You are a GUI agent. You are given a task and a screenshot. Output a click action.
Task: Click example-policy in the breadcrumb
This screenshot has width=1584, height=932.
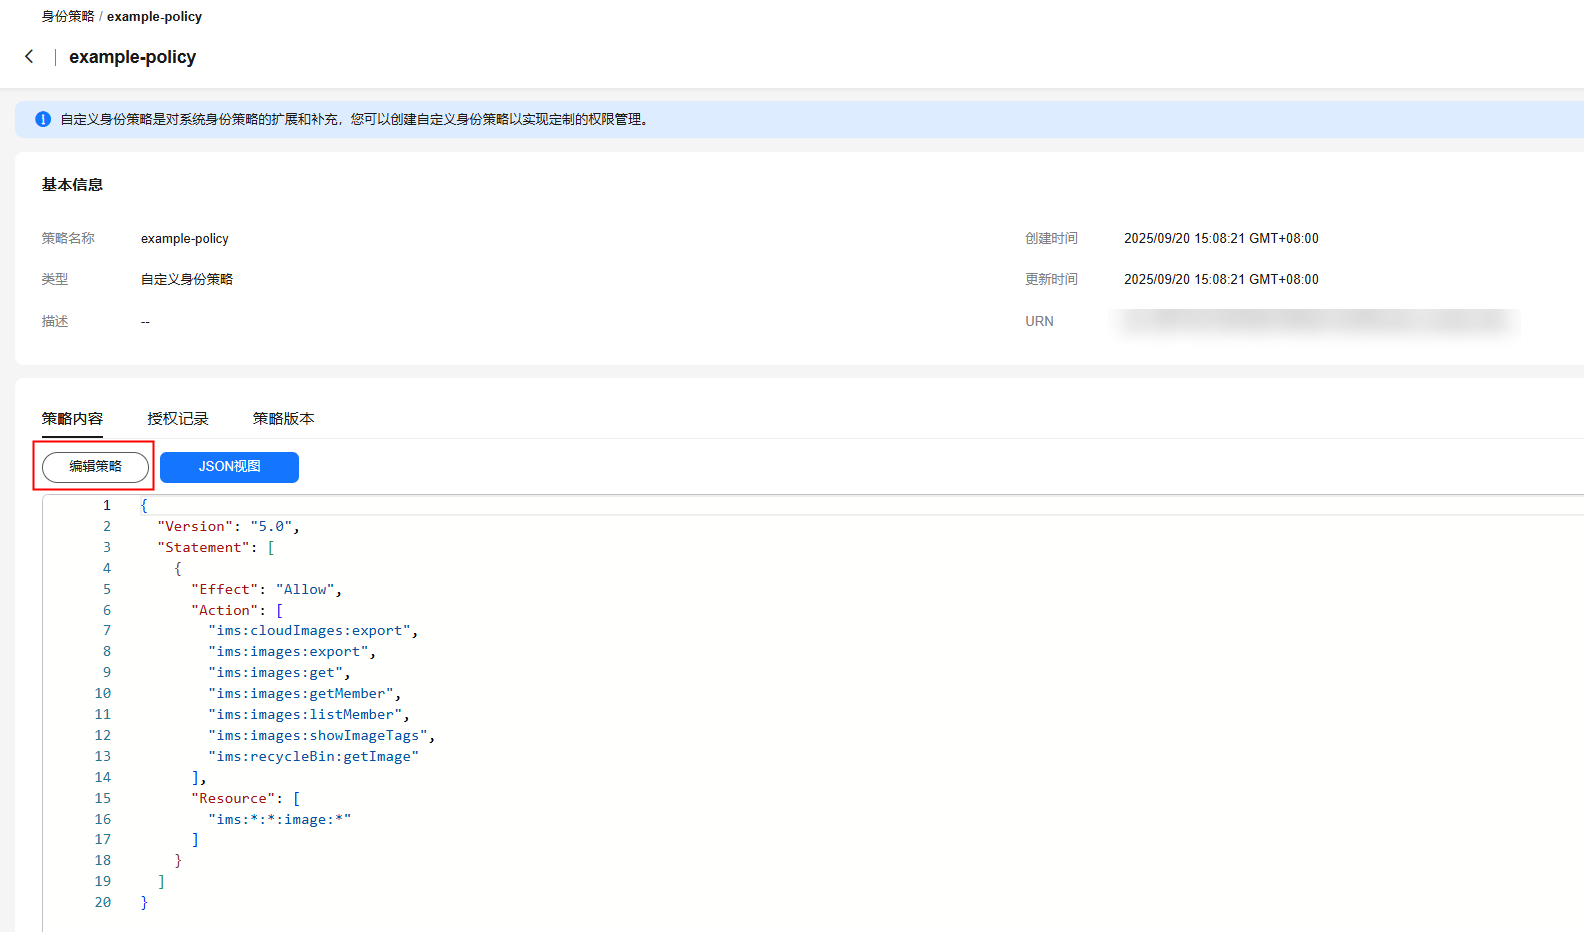[x=154, y=17]
